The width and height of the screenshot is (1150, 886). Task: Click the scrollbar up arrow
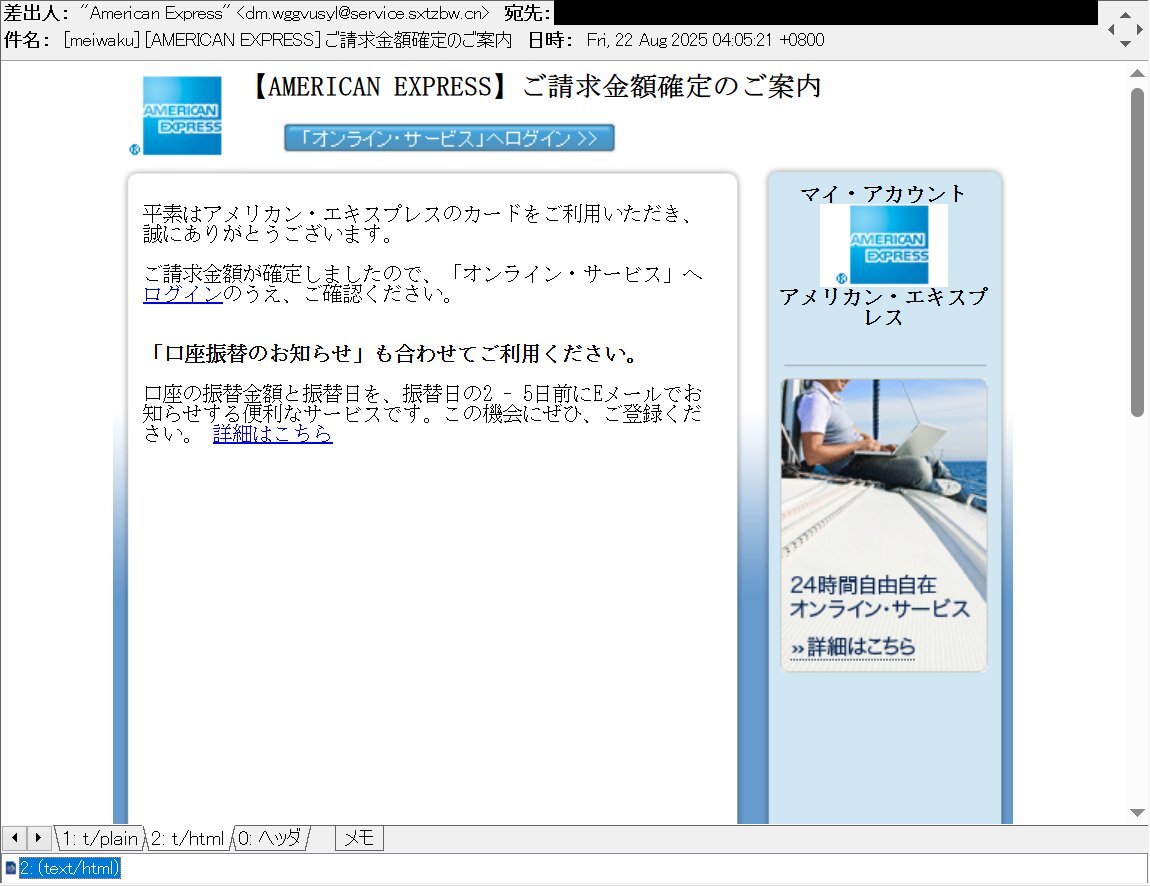pos(1138,73)
